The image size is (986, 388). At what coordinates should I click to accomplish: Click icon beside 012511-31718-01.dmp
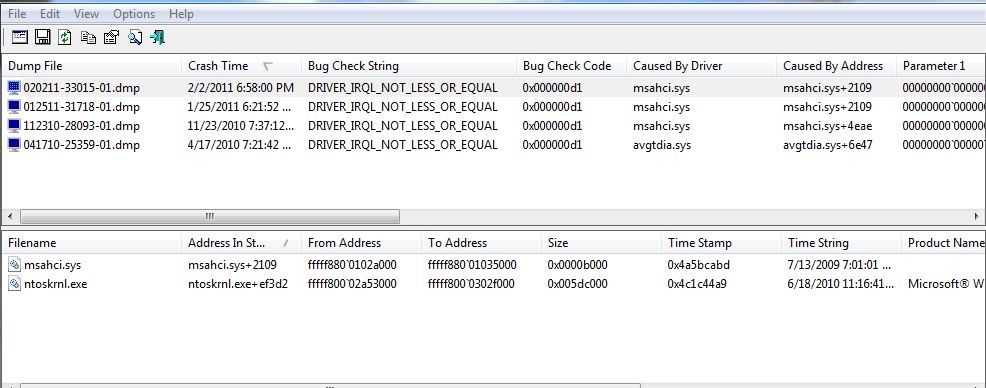pyautogui.click(x=14, y=107)
